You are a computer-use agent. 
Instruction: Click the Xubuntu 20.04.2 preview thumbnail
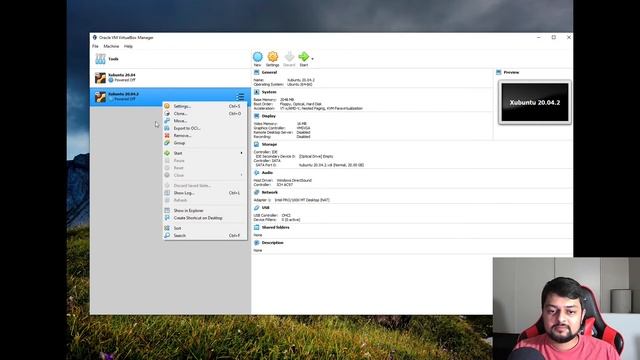click(535, 102)
